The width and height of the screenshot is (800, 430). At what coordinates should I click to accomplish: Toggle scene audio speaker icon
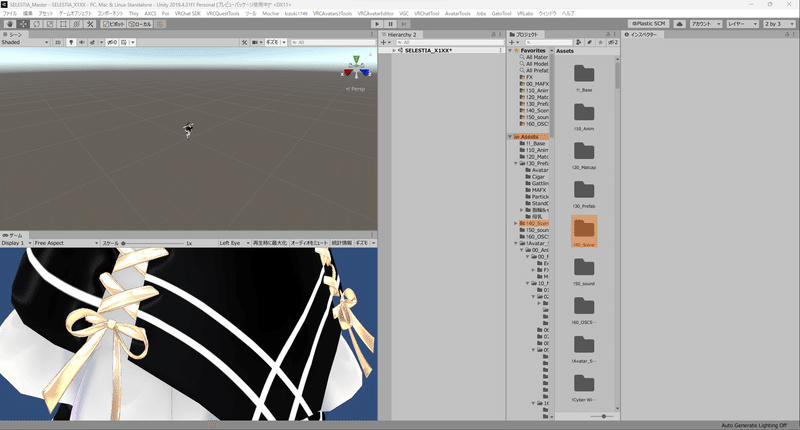pyautogui.click(x=82, y=42)
